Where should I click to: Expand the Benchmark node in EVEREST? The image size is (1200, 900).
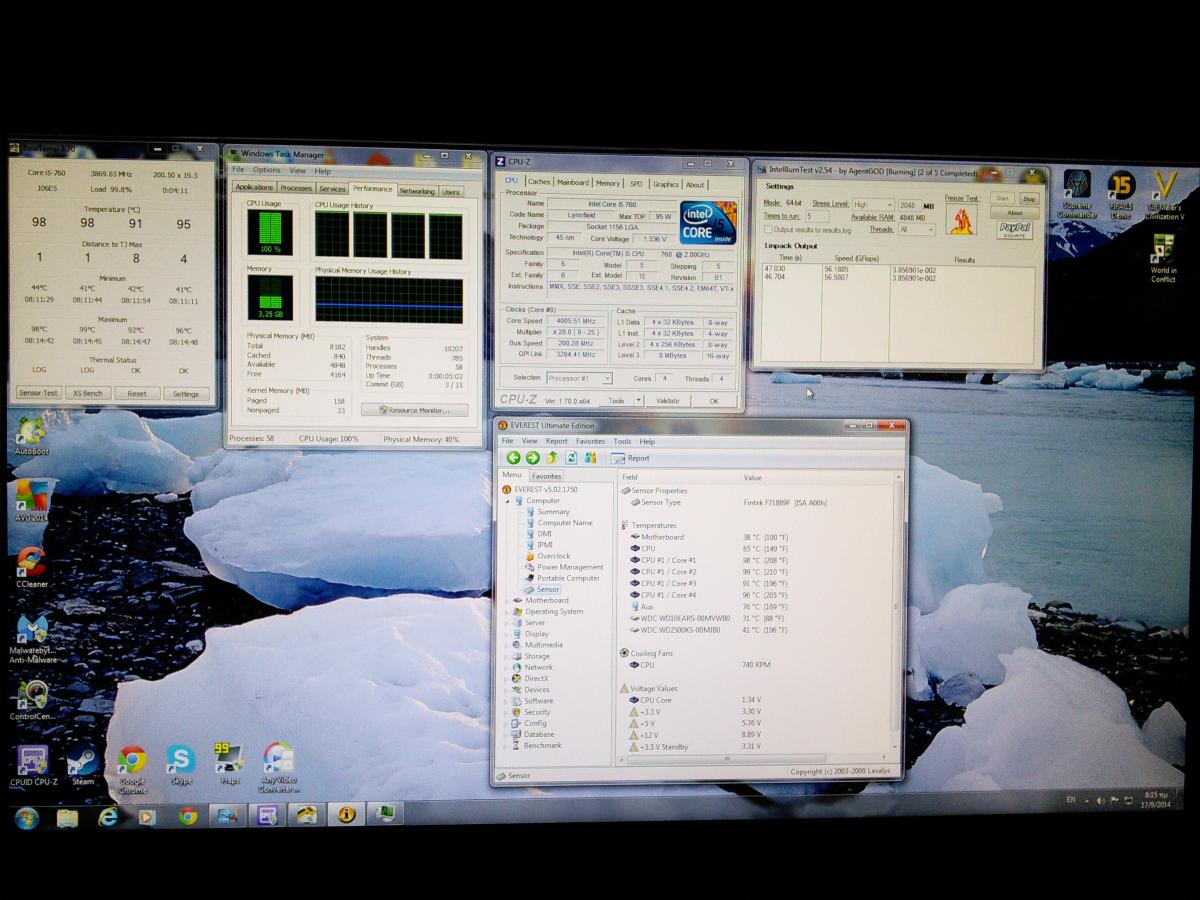[x=507, y=746]
